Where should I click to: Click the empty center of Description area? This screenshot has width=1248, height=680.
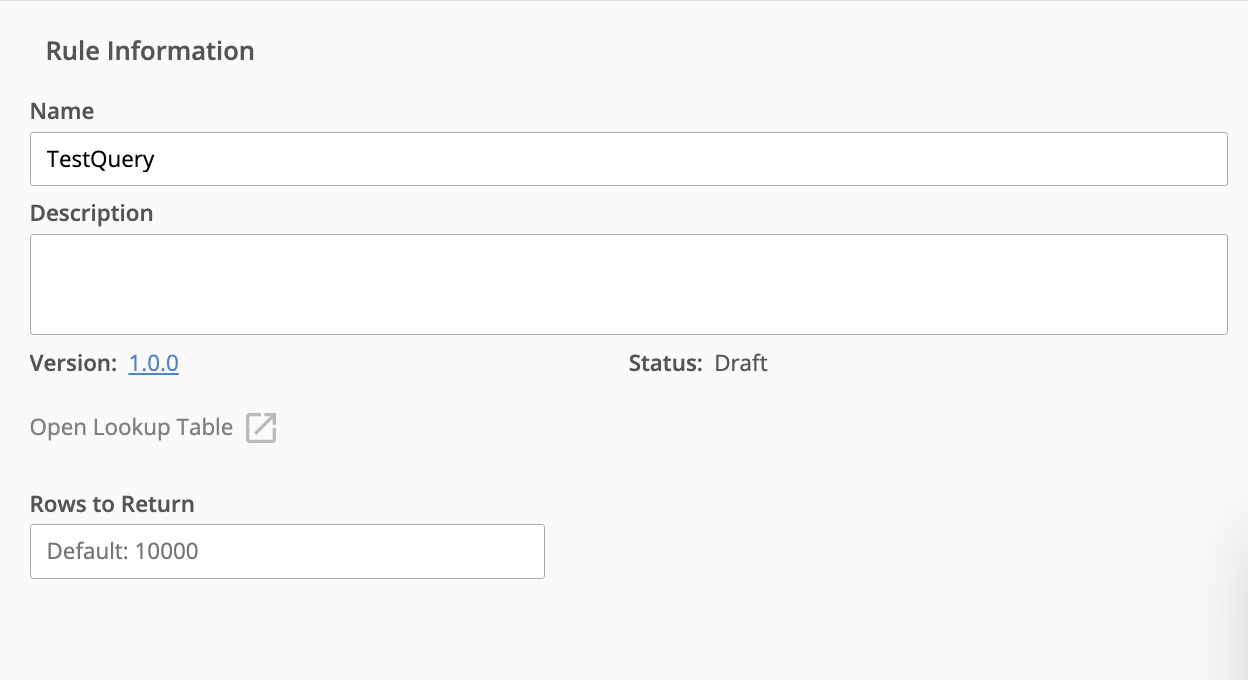[629, 284]
